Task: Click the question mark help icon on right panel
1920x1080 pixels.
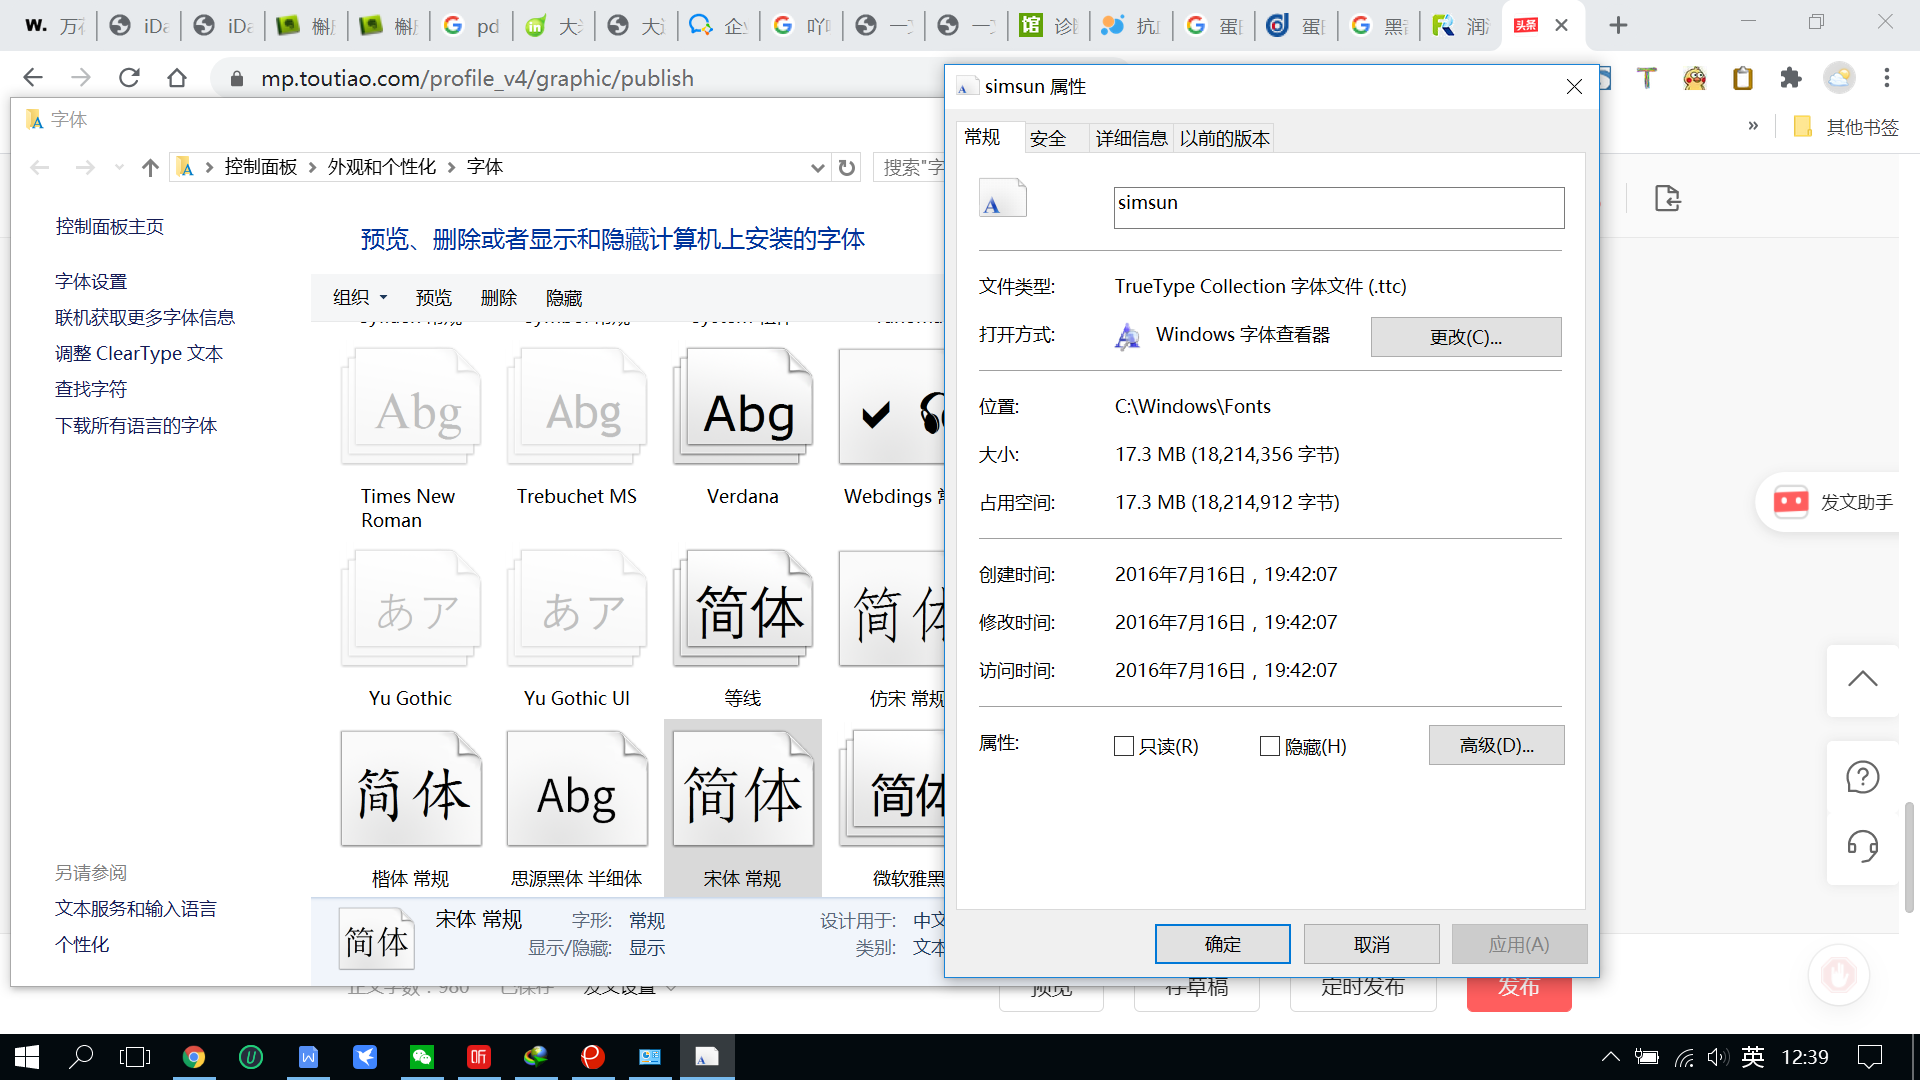Action: tap(1862, 776)
